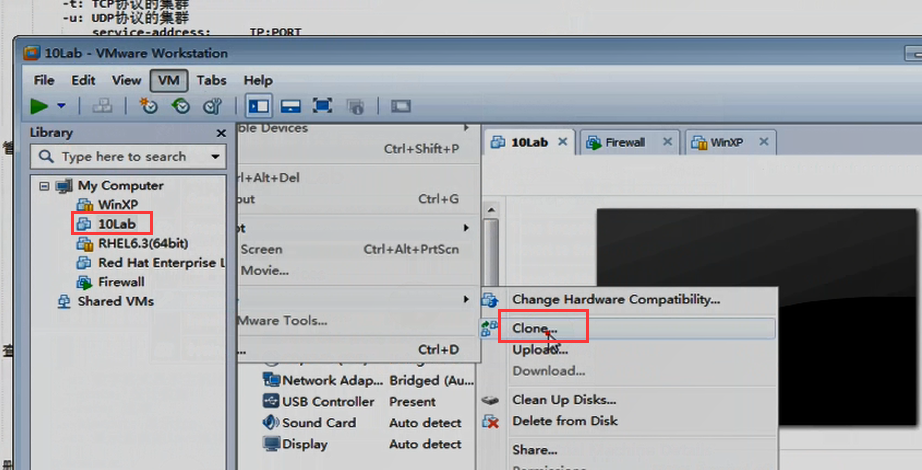
Task: Click the green Power On play button
Action: [x=39, y=106]
